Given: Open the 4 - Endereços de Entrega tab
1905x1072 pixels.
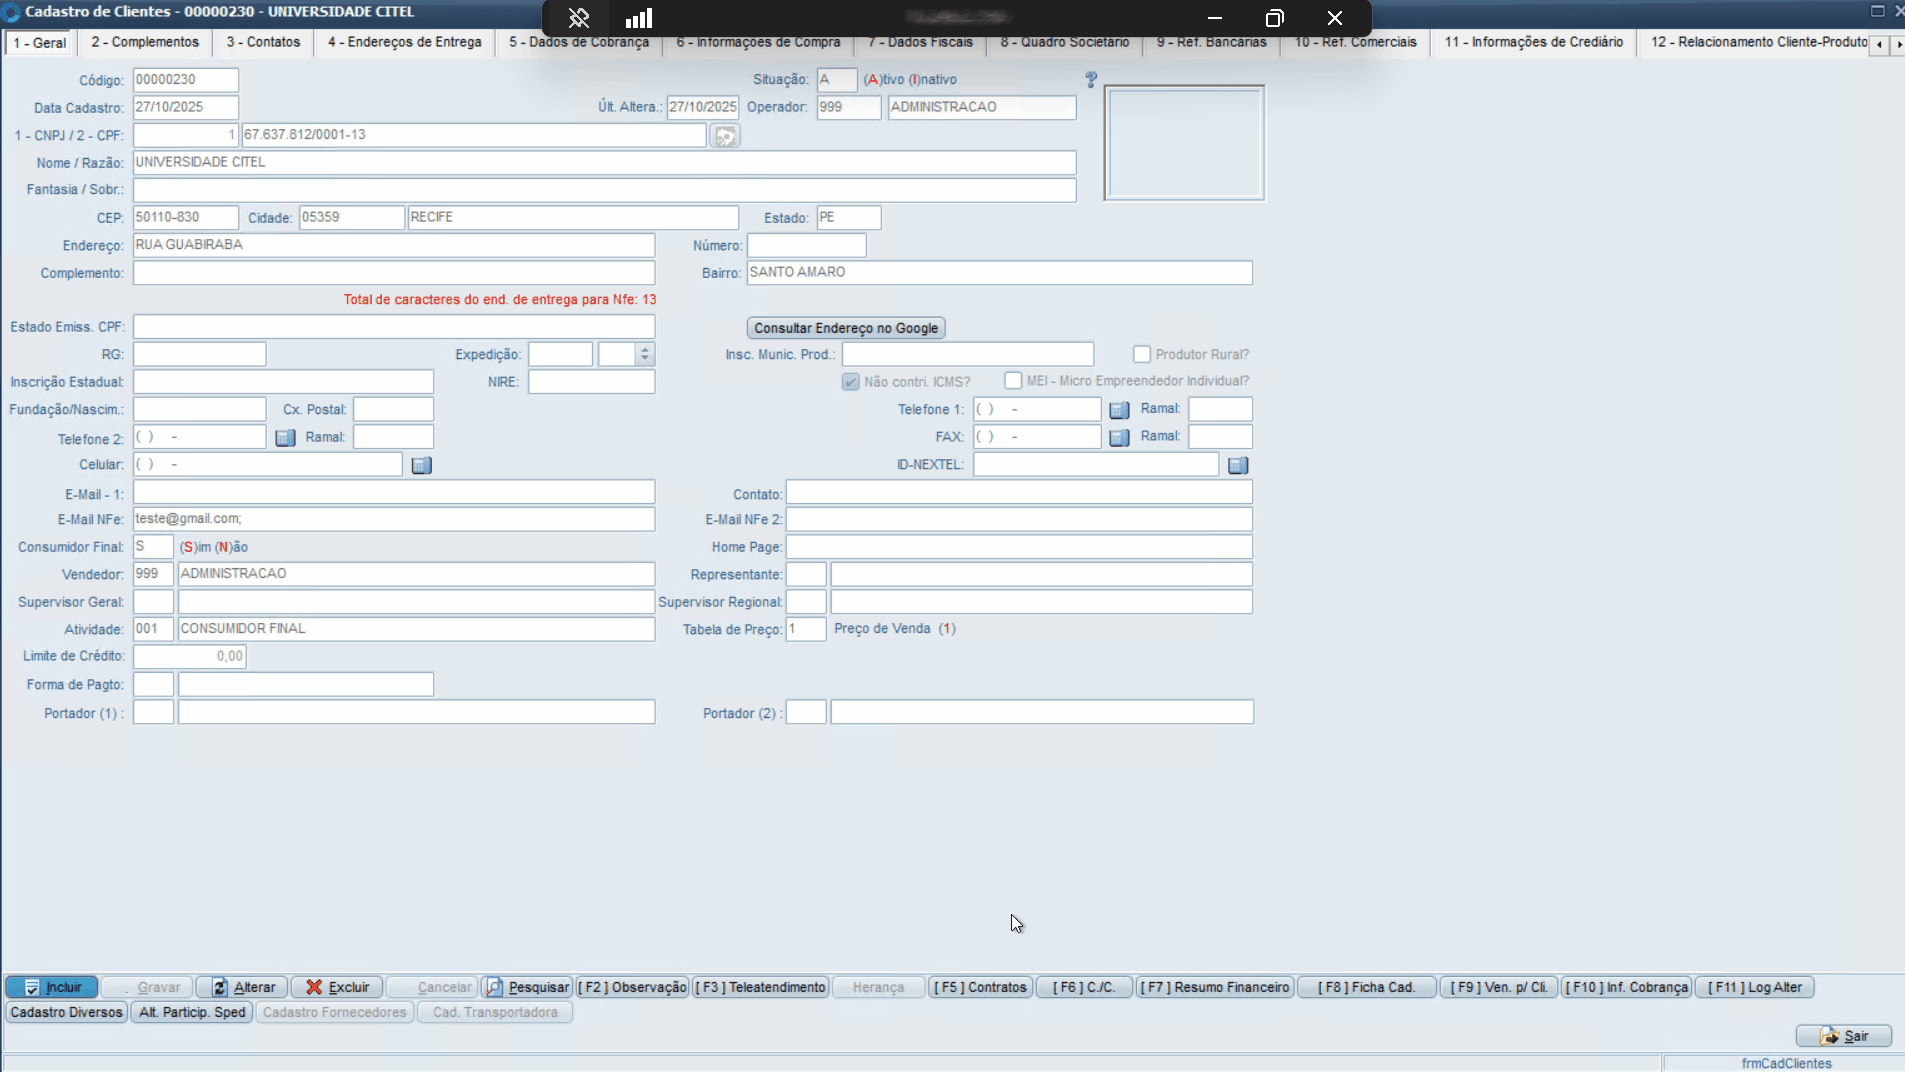Looking at the screenshot, I should click(404, 42).
